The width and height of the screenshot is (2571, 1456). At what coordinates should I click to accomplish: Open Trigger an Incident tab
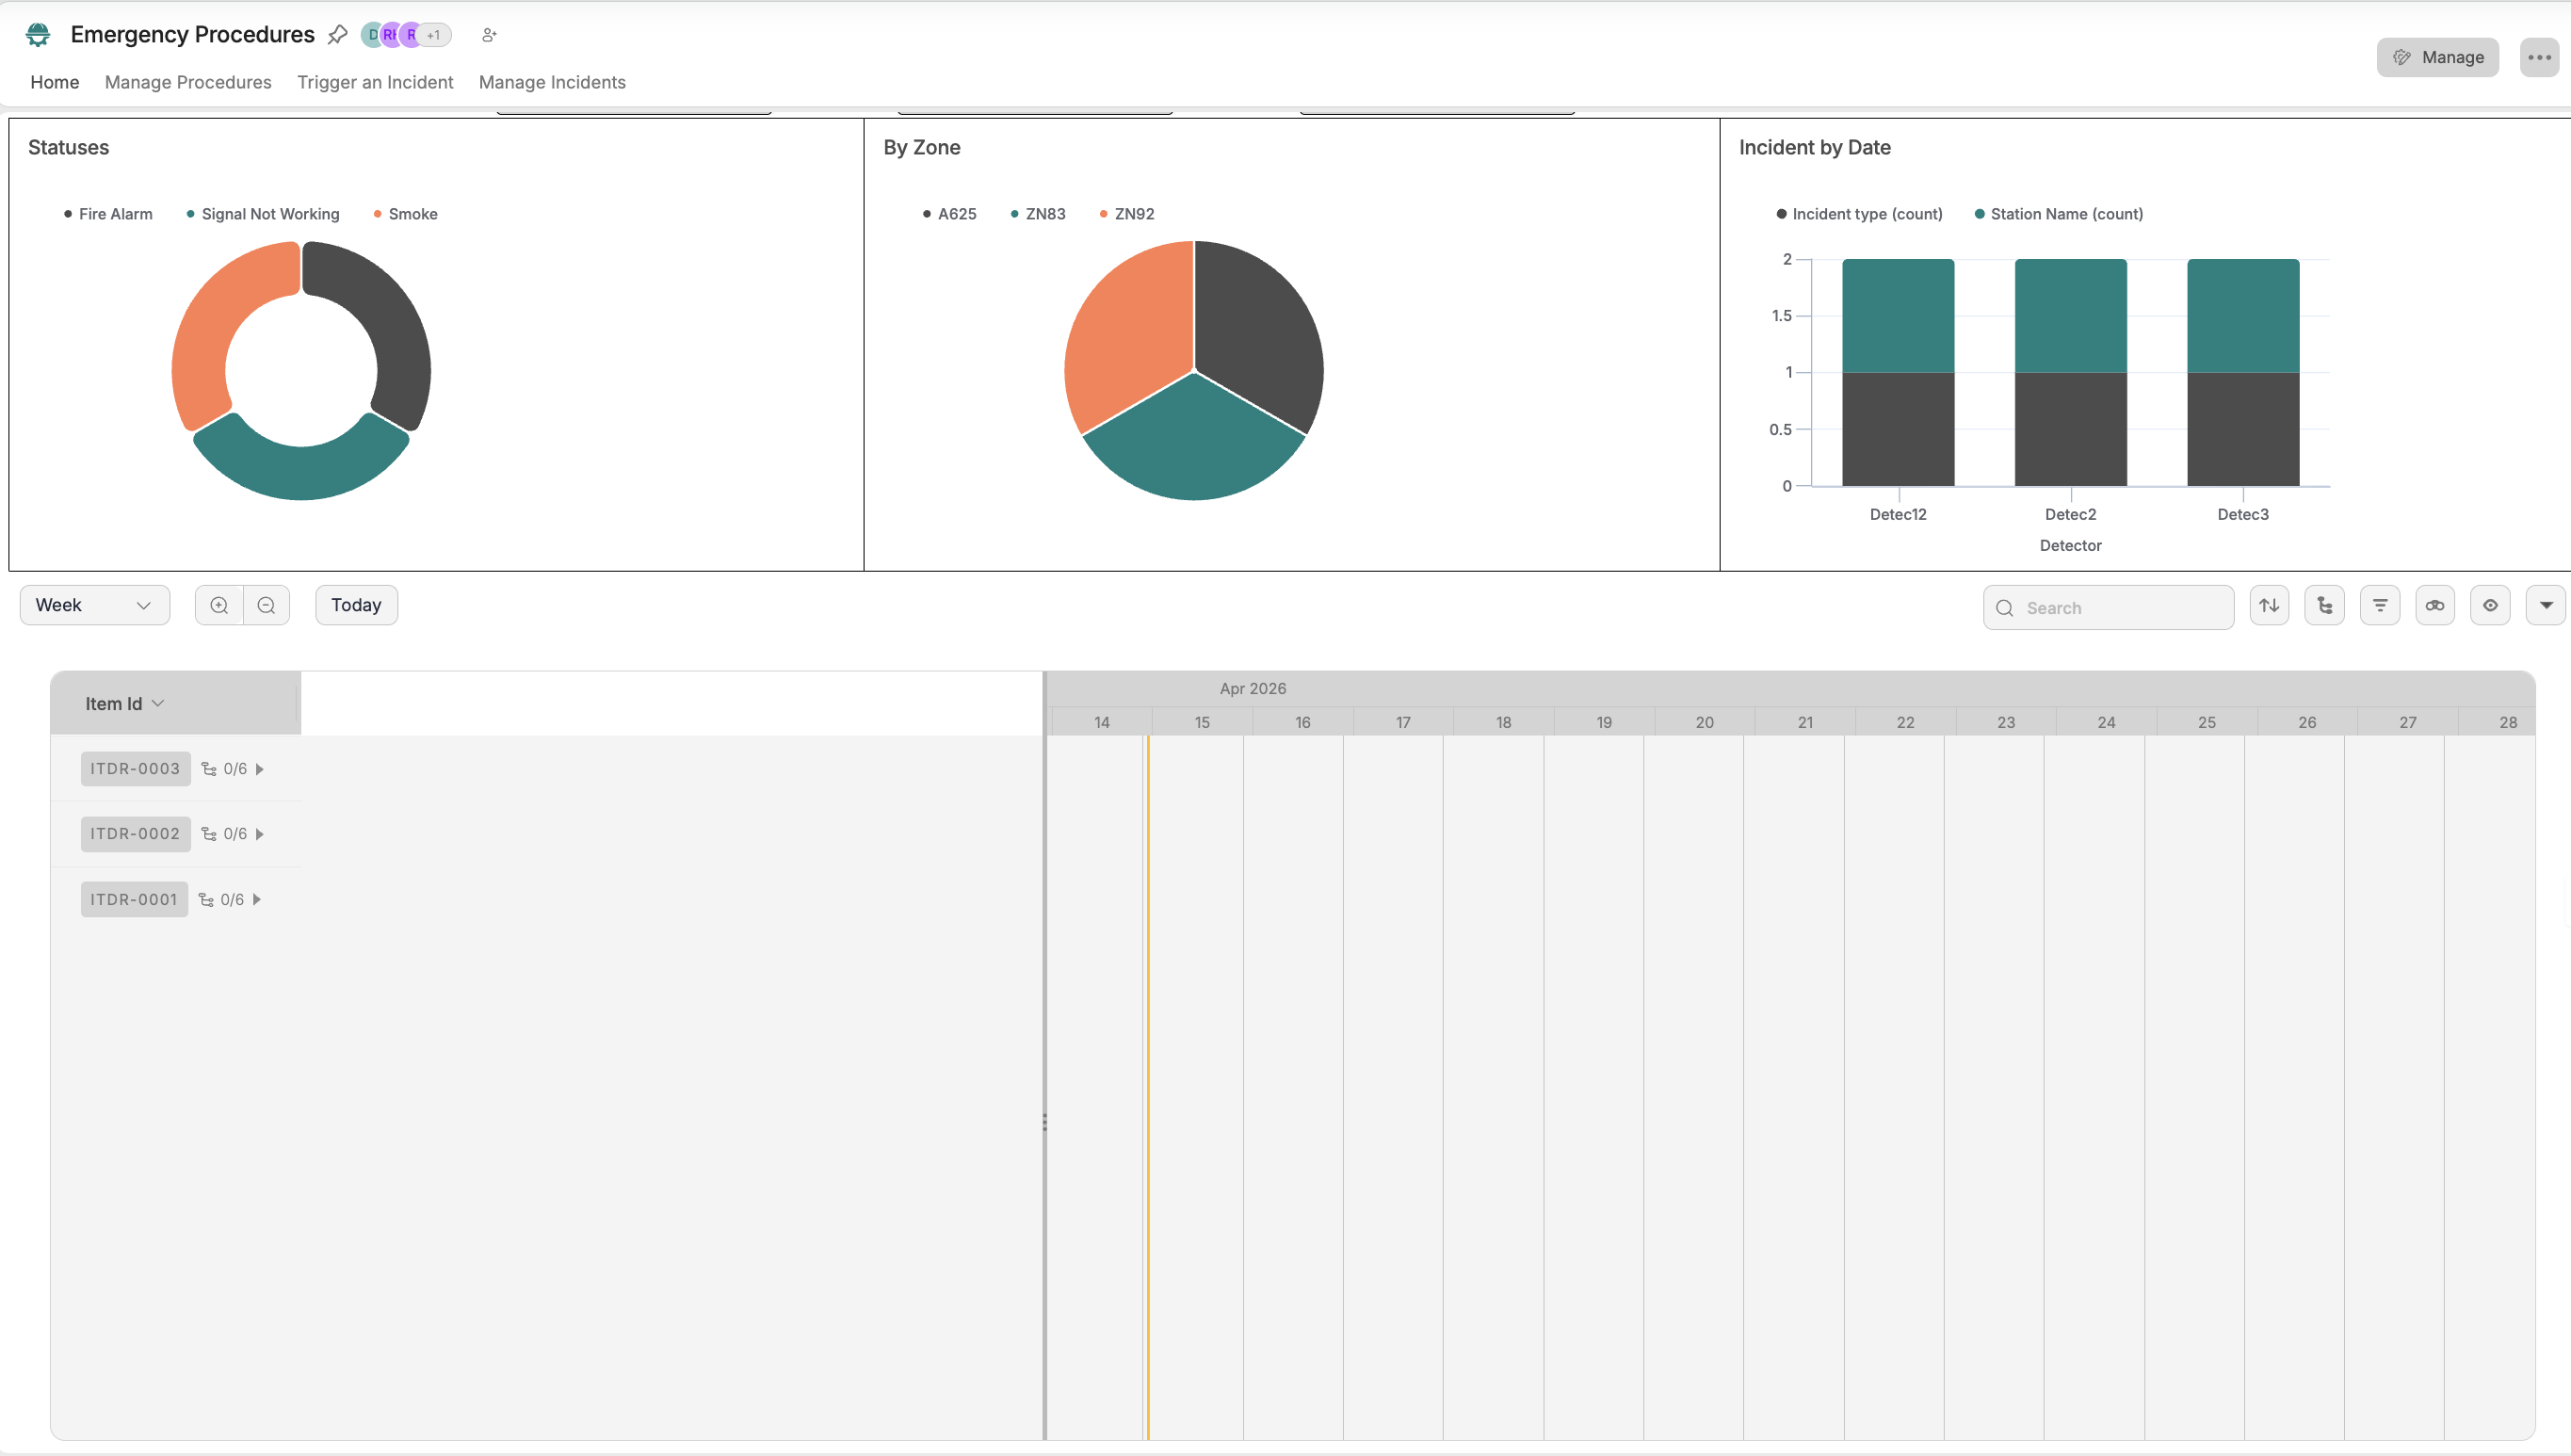(375, 82)
